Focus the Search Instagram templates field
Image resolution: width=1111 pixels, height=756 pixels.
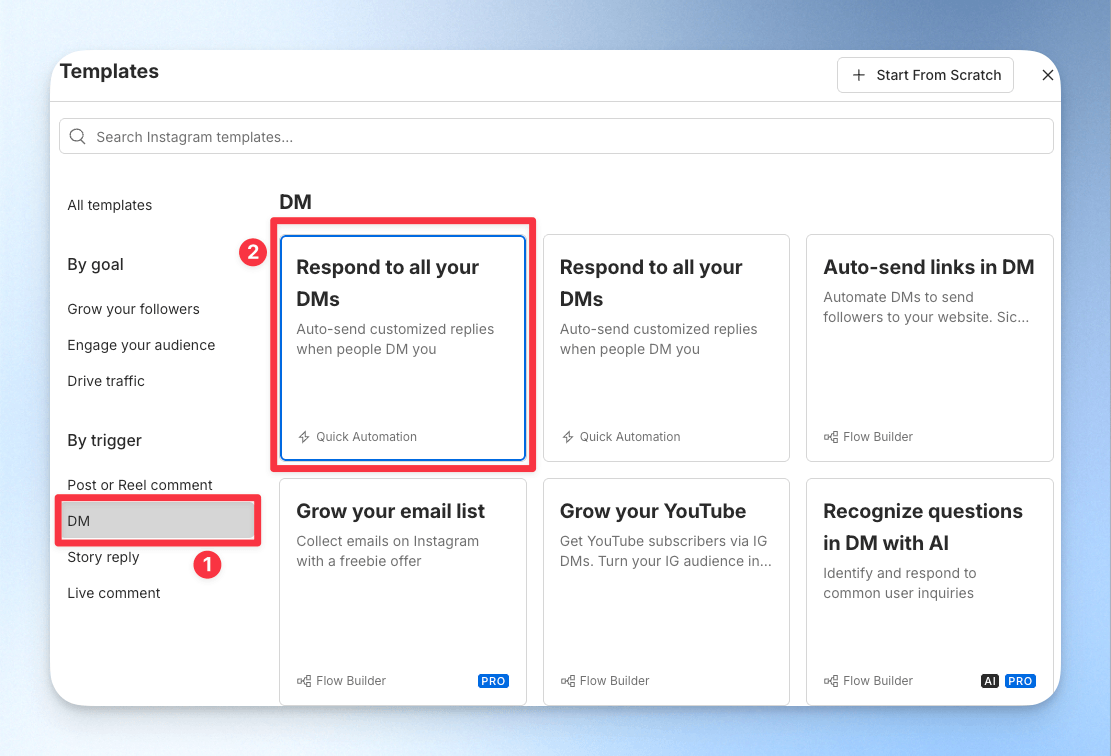556,136
